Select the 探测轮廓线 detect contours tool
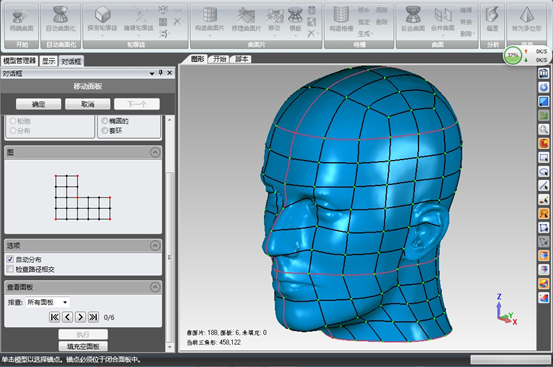Viewport: 553px width, 367px height. (102, 19)
